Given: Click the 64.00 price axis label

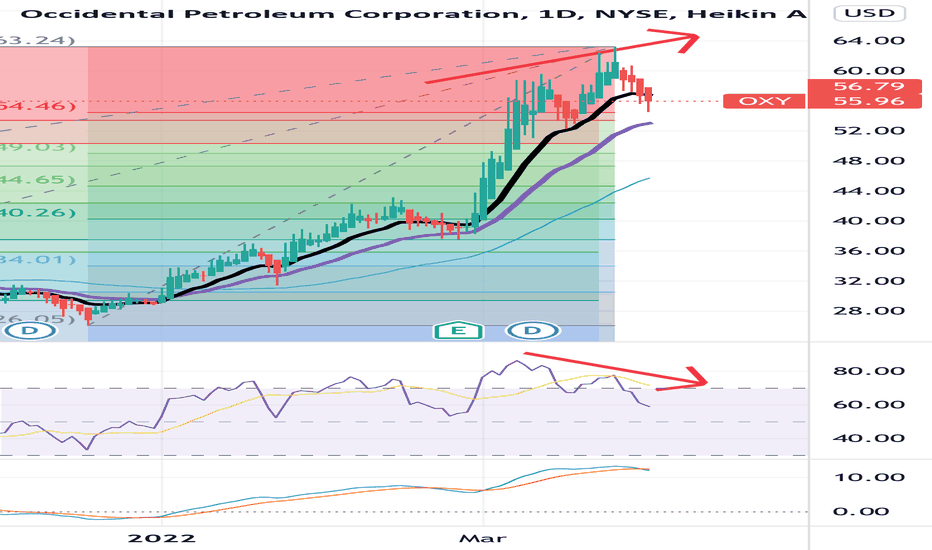Looking at the screenshot, I should coord(869,41).
